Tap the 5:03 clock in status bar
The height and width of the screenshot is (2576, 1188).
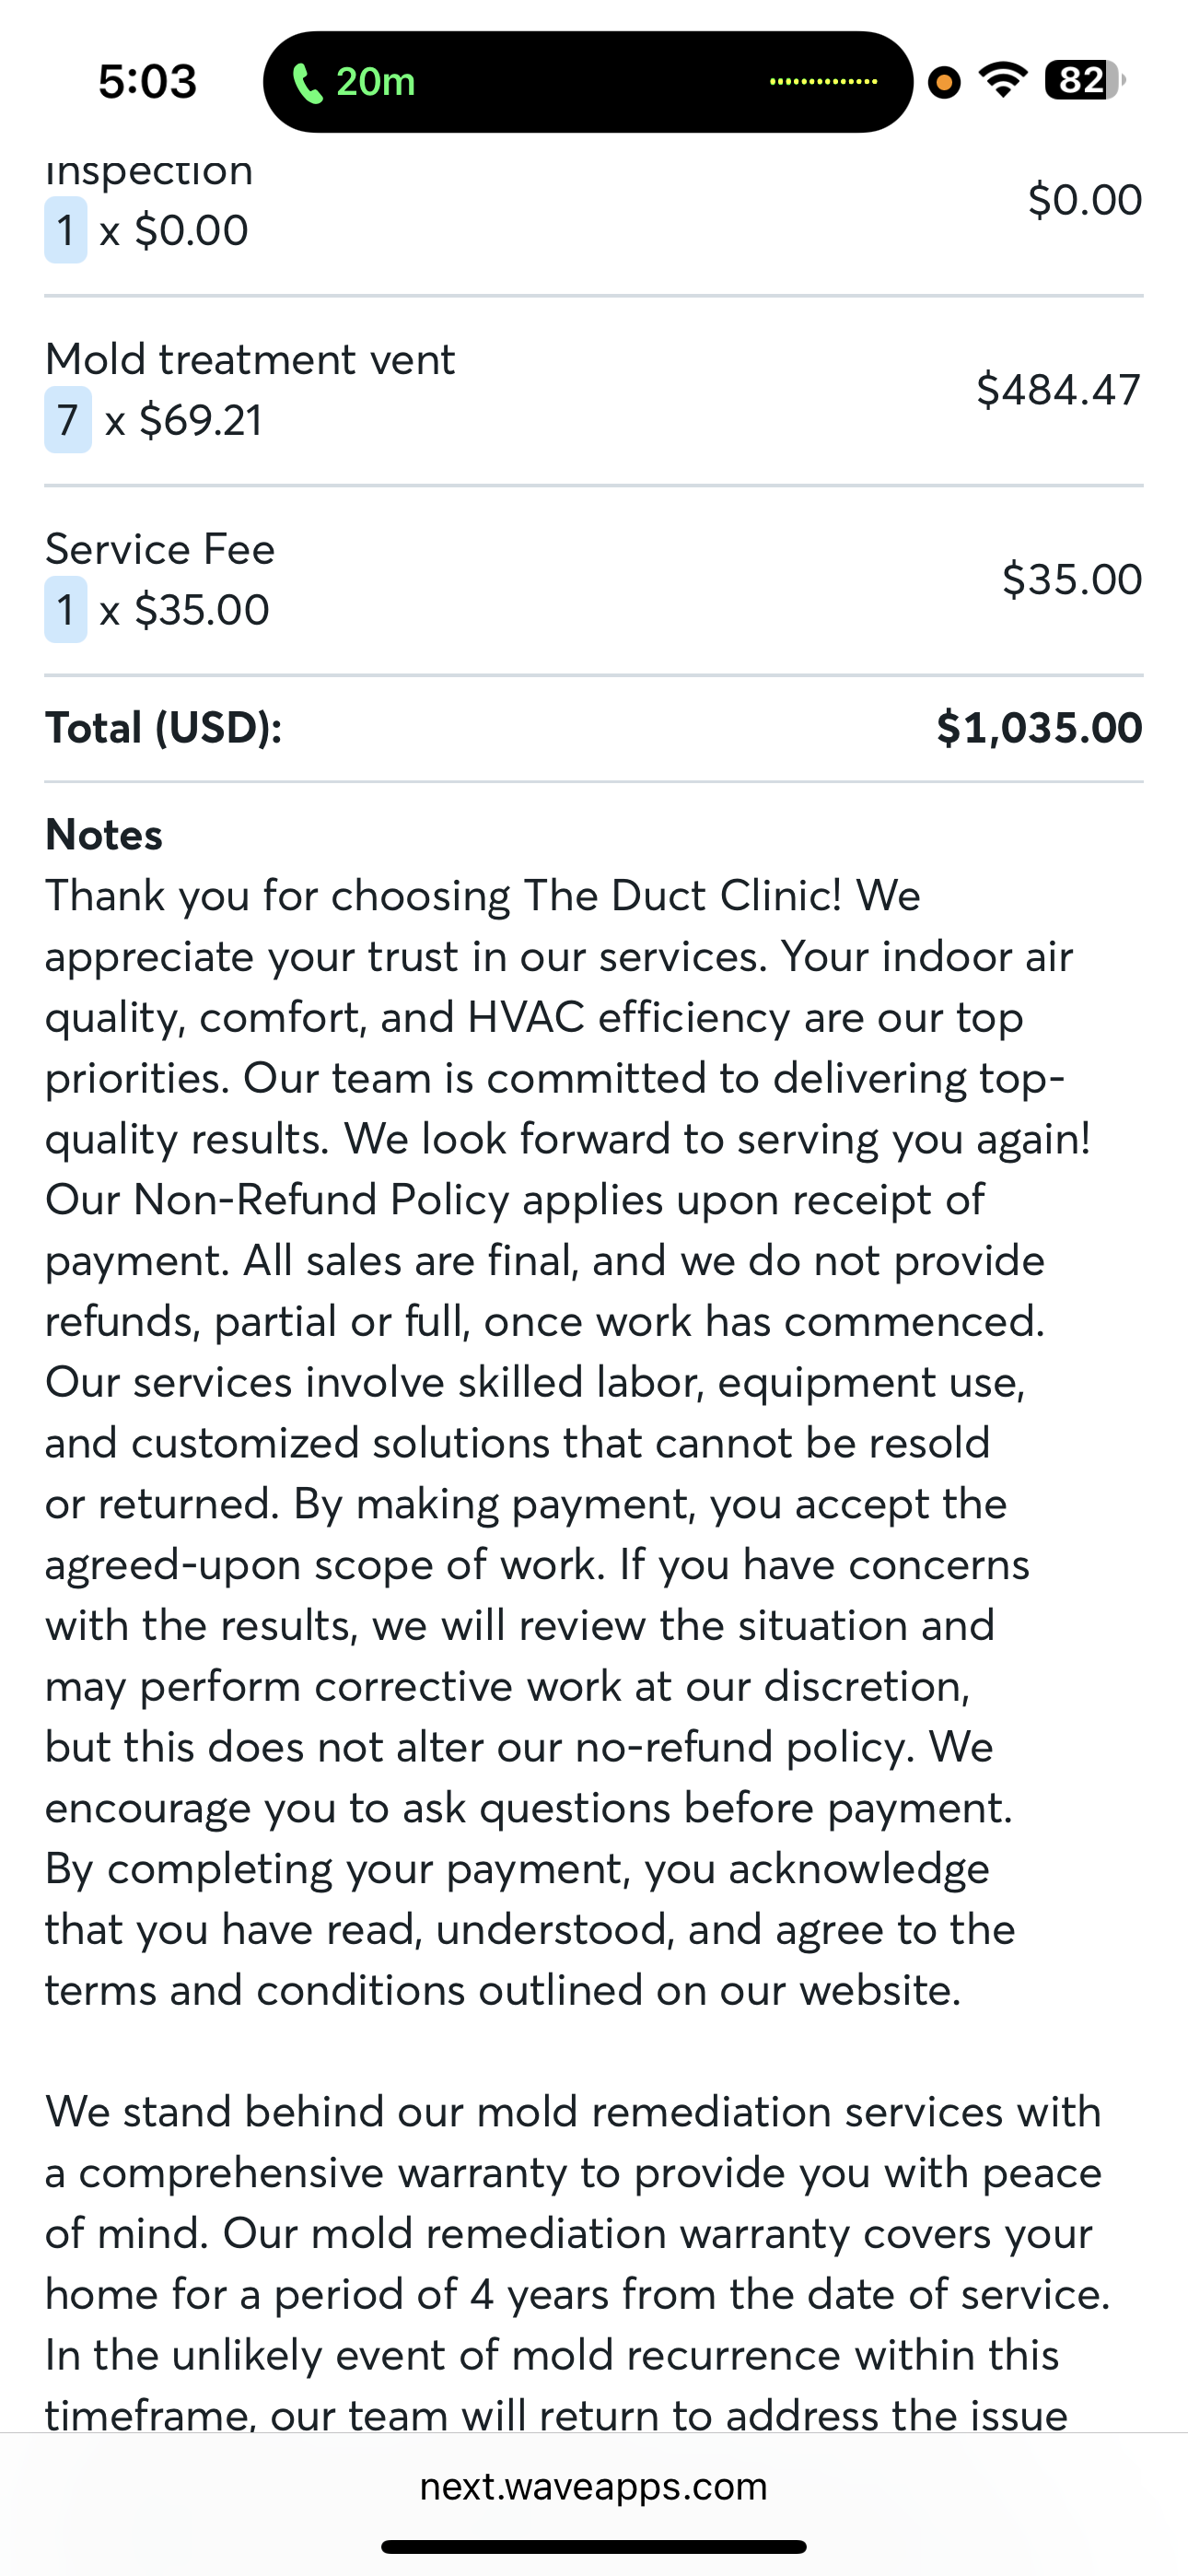click(147, 82)
